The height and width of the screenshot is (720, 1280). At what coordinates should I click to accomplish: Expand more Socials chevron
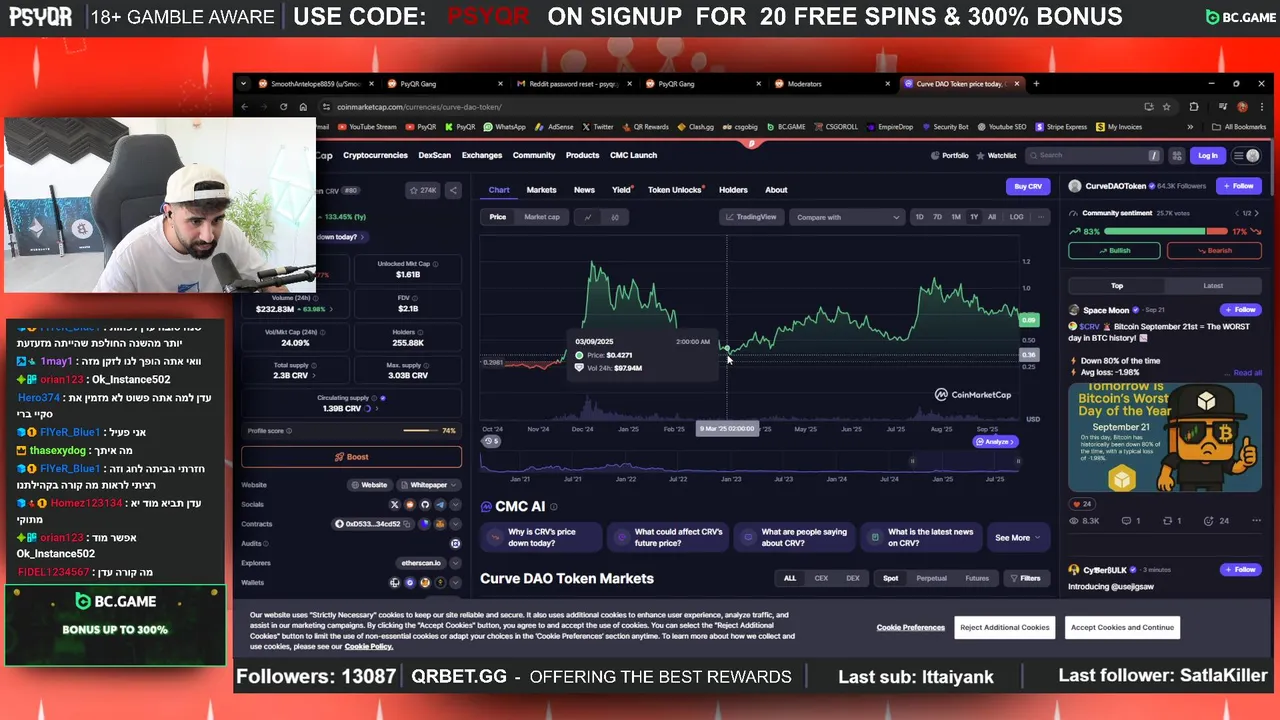coord(455,504)
